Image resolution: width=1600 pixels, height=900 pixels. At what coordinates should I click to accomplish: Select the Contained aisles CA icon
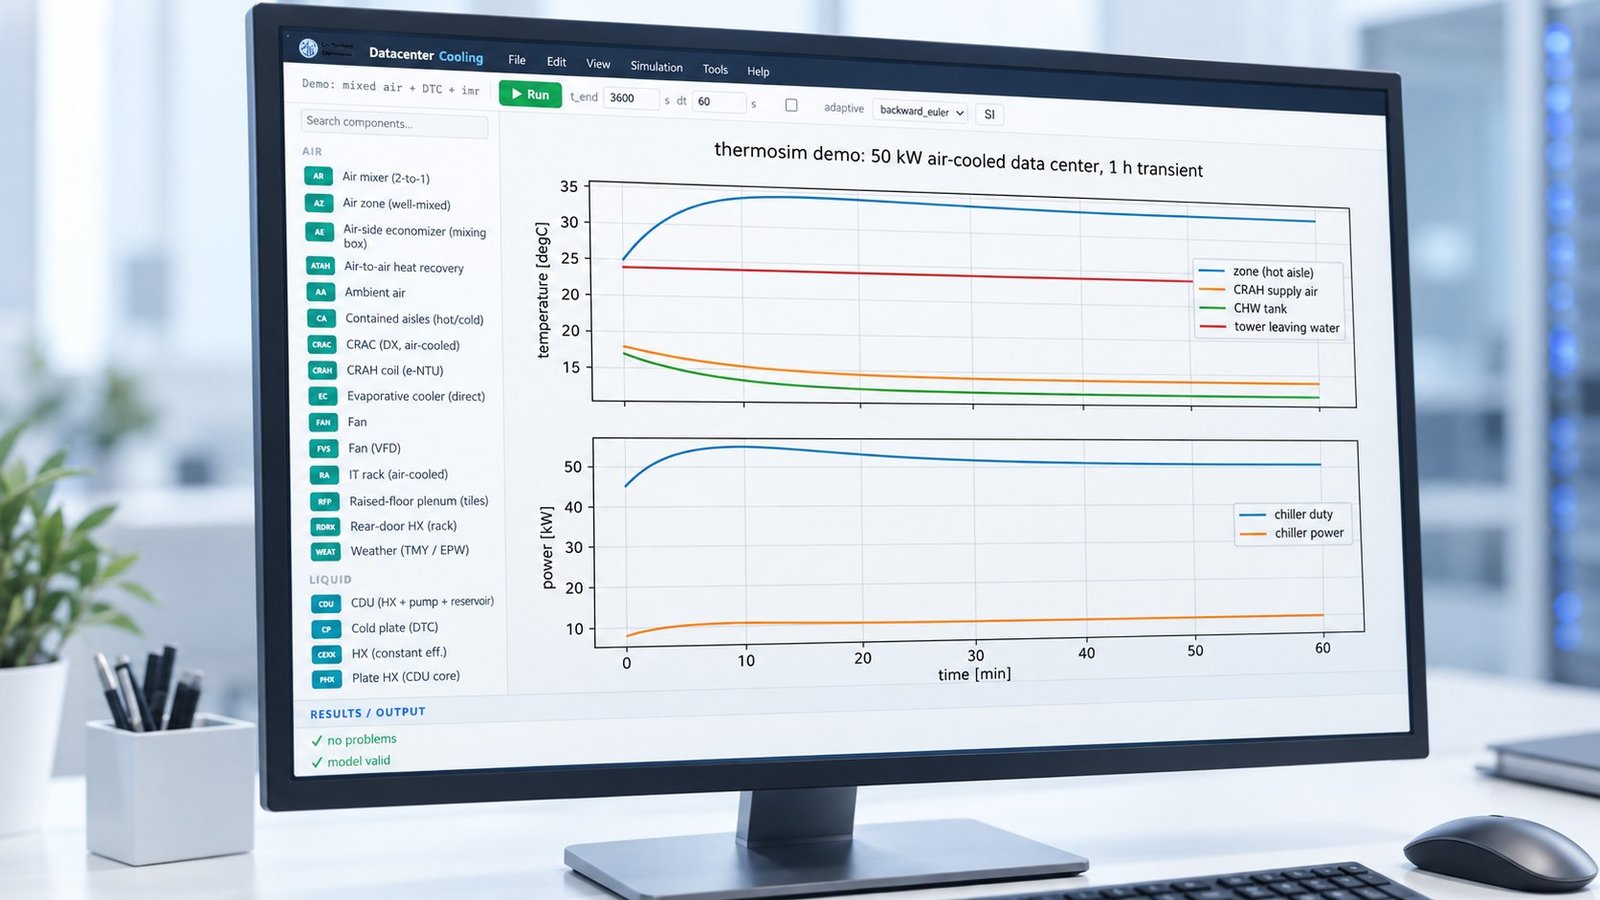click(x=321, y=318)
